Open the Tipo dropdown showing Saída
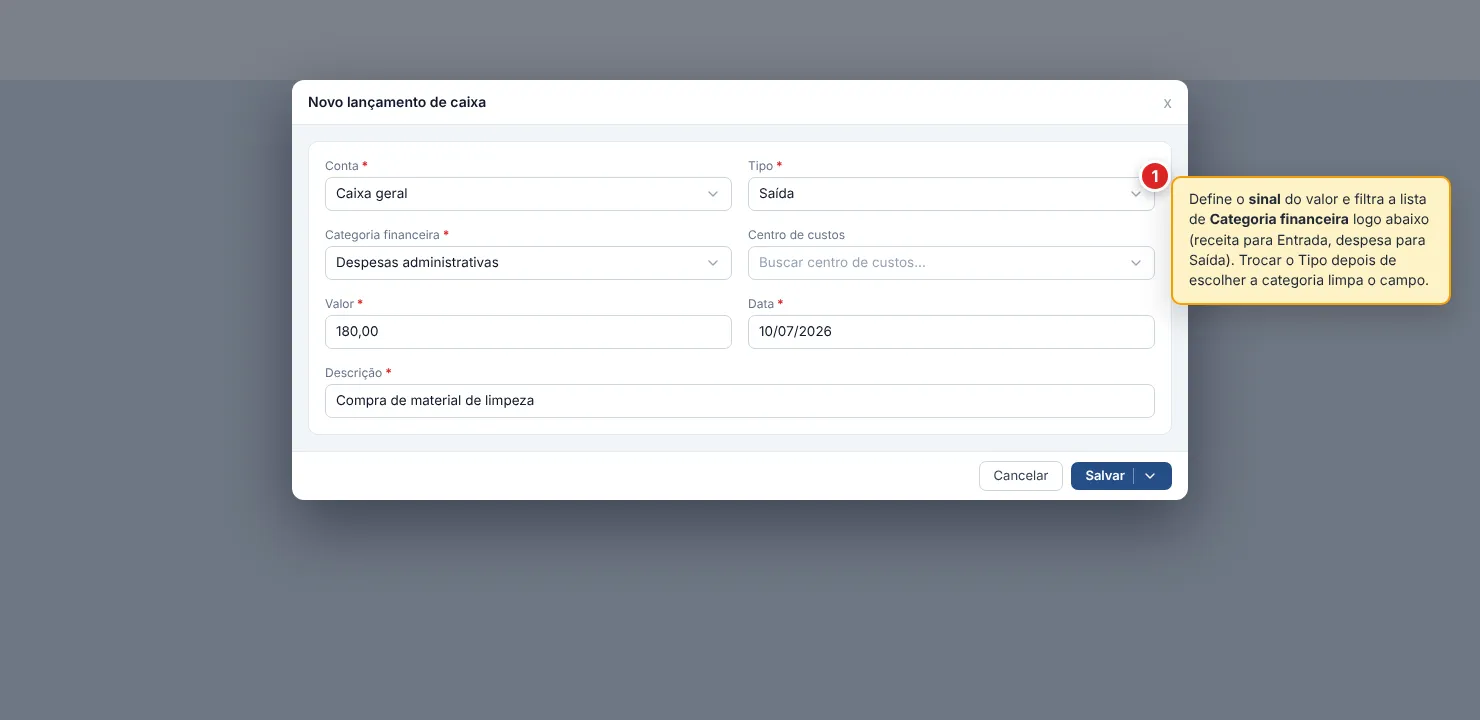 pyautogui.click(x=951, y=194)
